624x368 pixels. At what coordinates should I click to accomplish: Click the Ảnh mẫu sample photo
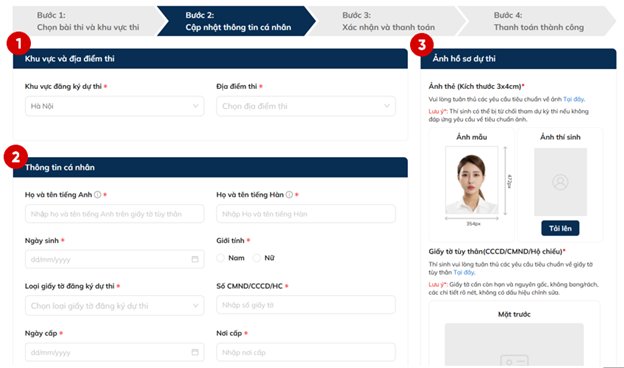coord(472,180)
